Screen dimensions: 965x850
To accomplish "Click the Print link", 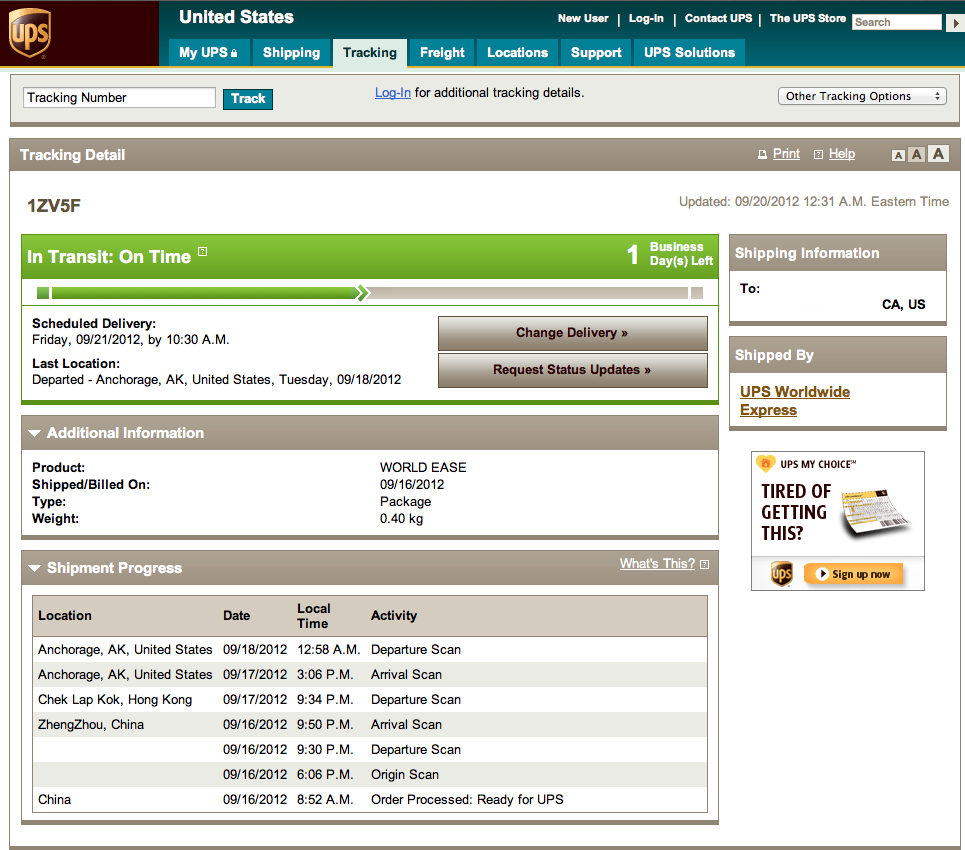I will point(786,154).
